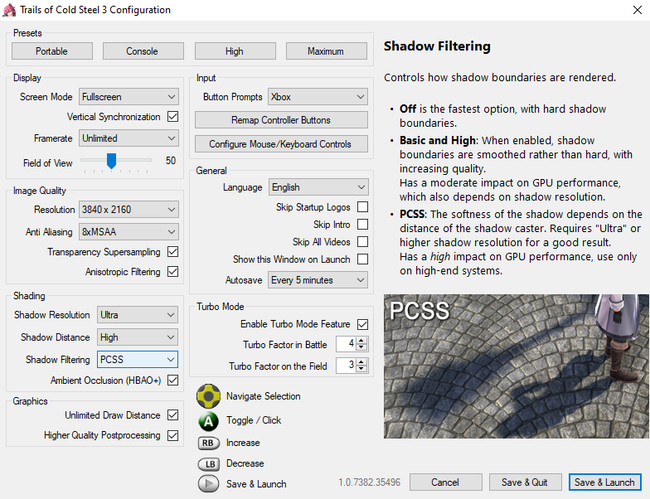
Task: Click the RB Increase controller icon
Action: pyautogui.click(x=208, y=442)
